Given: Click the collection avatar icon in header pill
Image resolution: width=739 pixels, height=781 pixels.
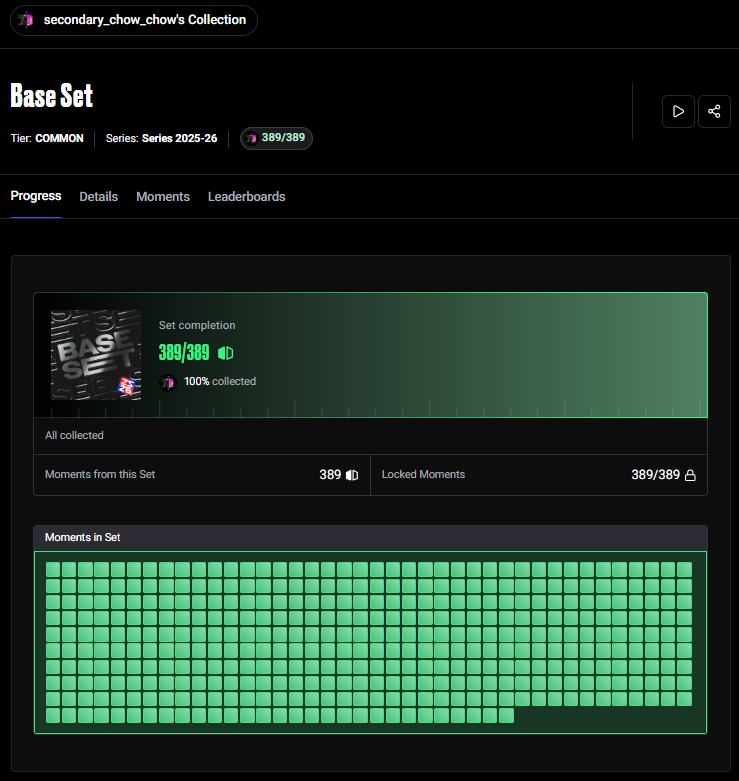Looking at the screenshot, I should tap(25, 20).
